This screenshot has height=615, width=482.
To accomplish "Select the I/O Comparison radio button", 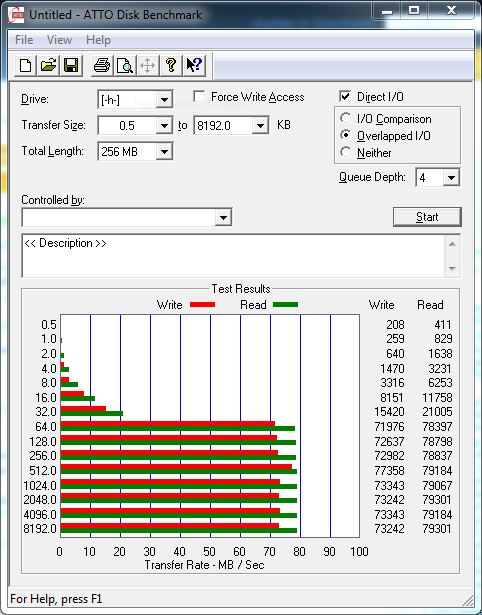I will (346, 118).
